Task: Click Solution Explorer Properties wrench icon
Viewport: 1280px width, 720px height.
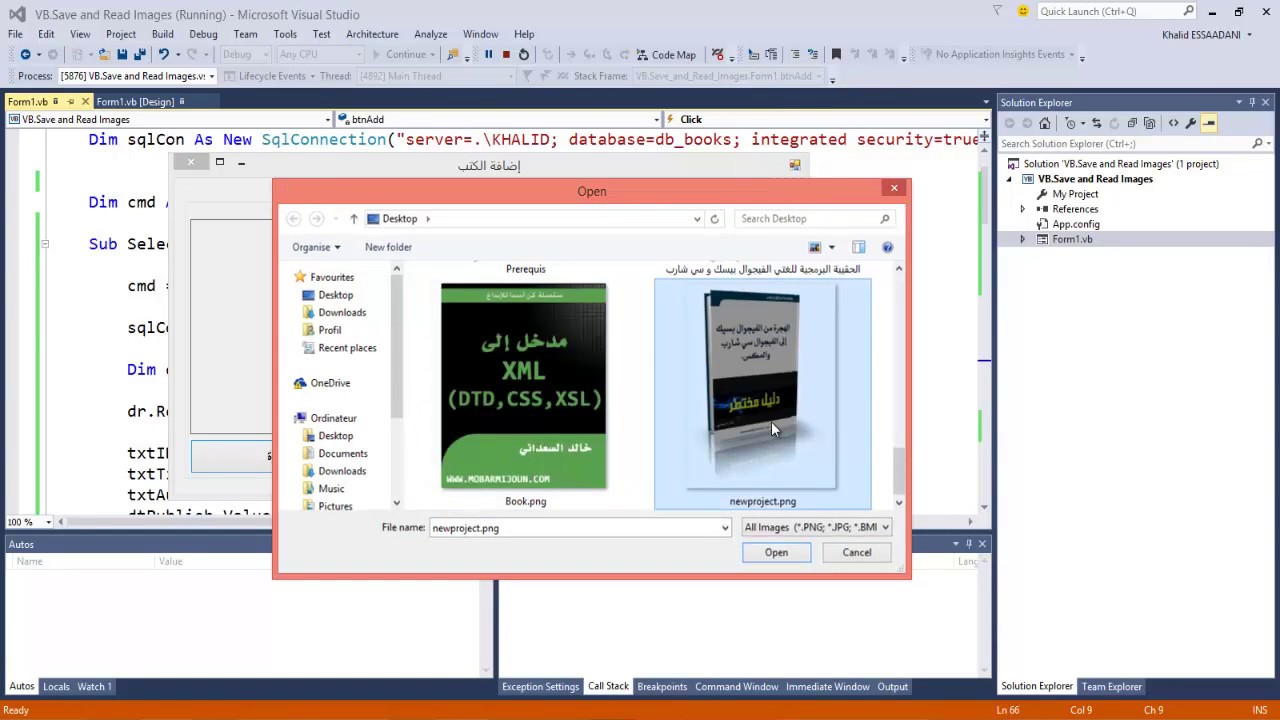Action: (x=1191, y=123)
